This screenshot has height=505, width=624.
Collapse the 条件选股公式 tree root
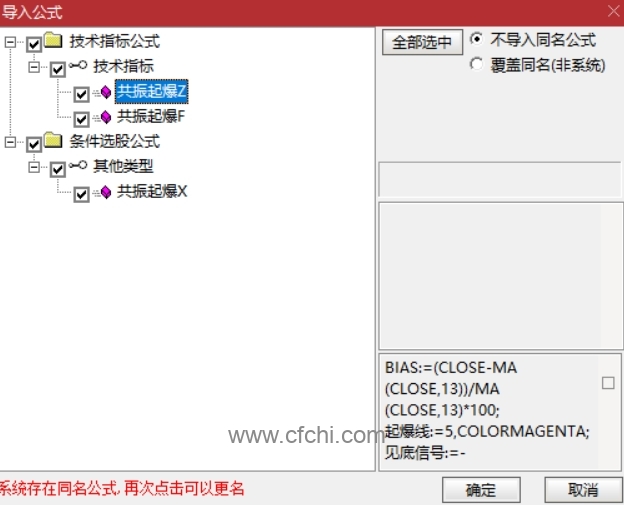coord(10,142)
